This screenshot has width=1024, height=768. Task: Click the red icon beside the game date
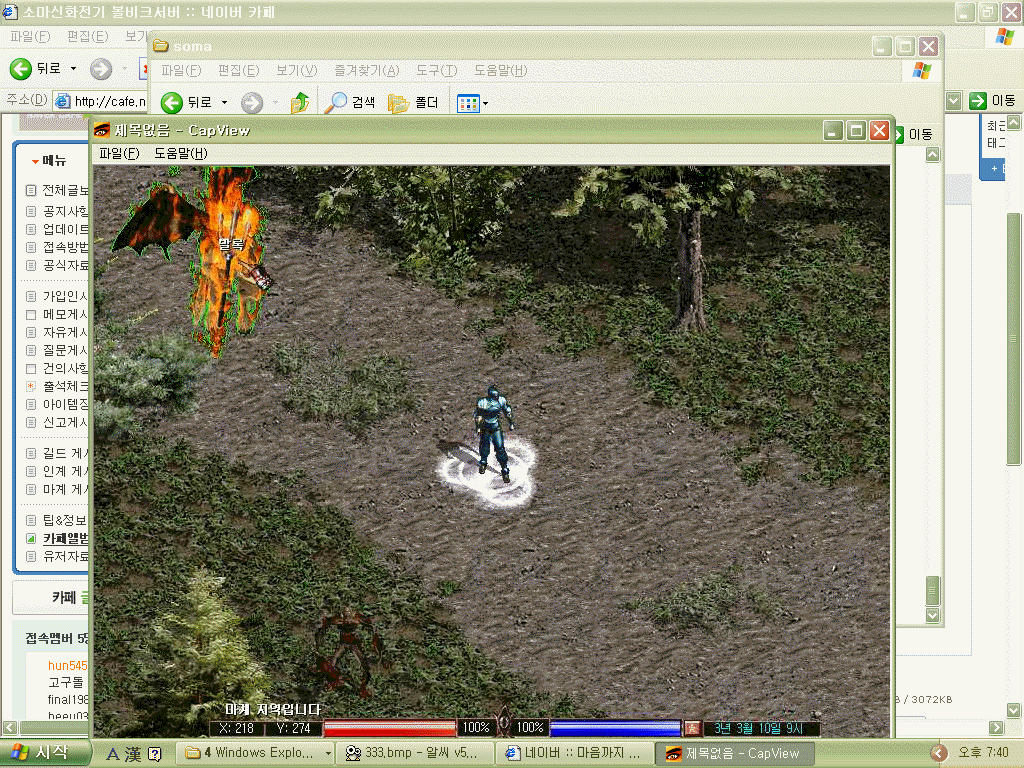tap(692, 728)
